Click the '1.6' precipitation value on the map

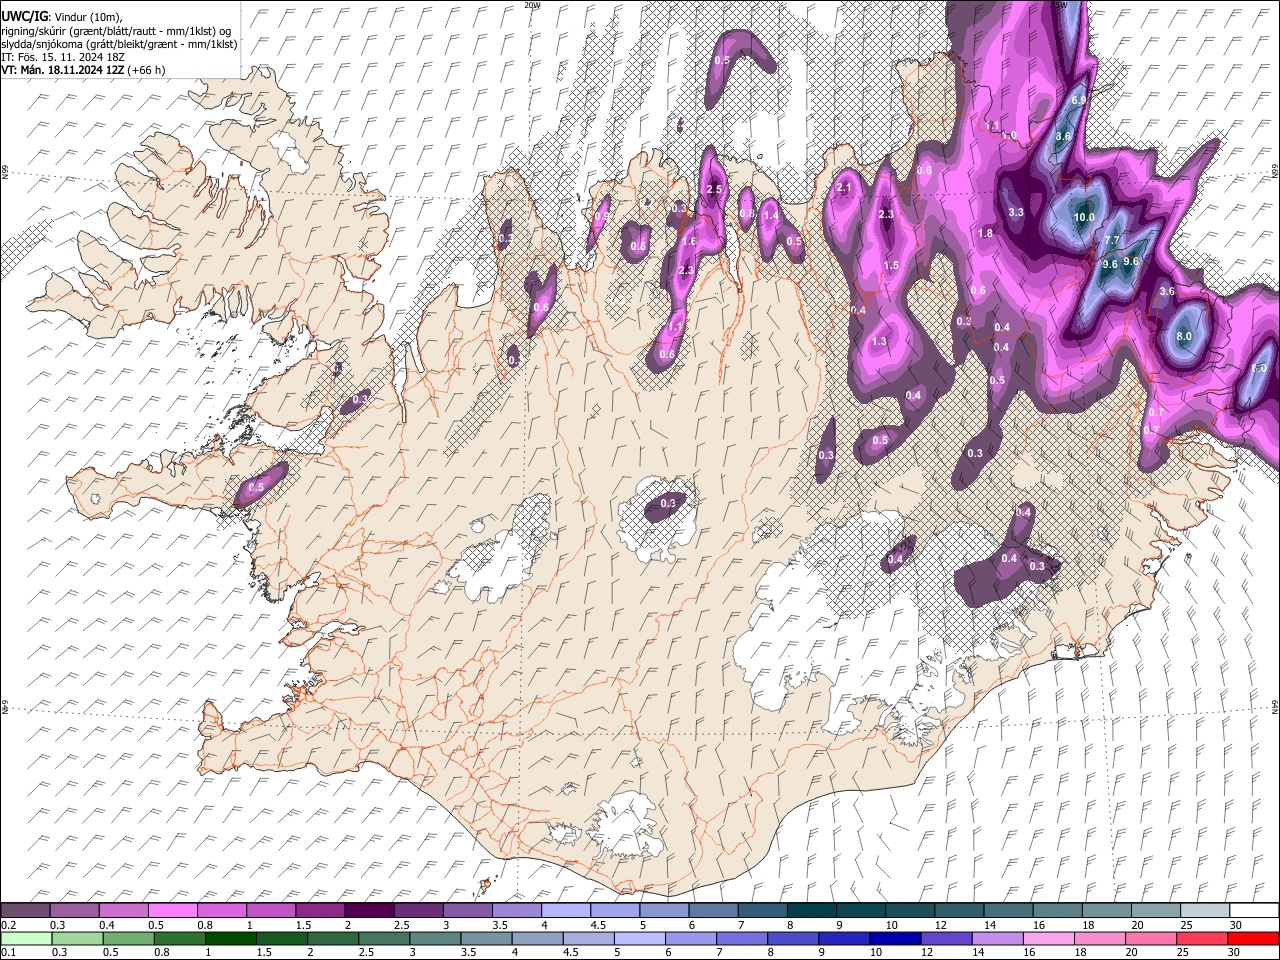point(688,241)
